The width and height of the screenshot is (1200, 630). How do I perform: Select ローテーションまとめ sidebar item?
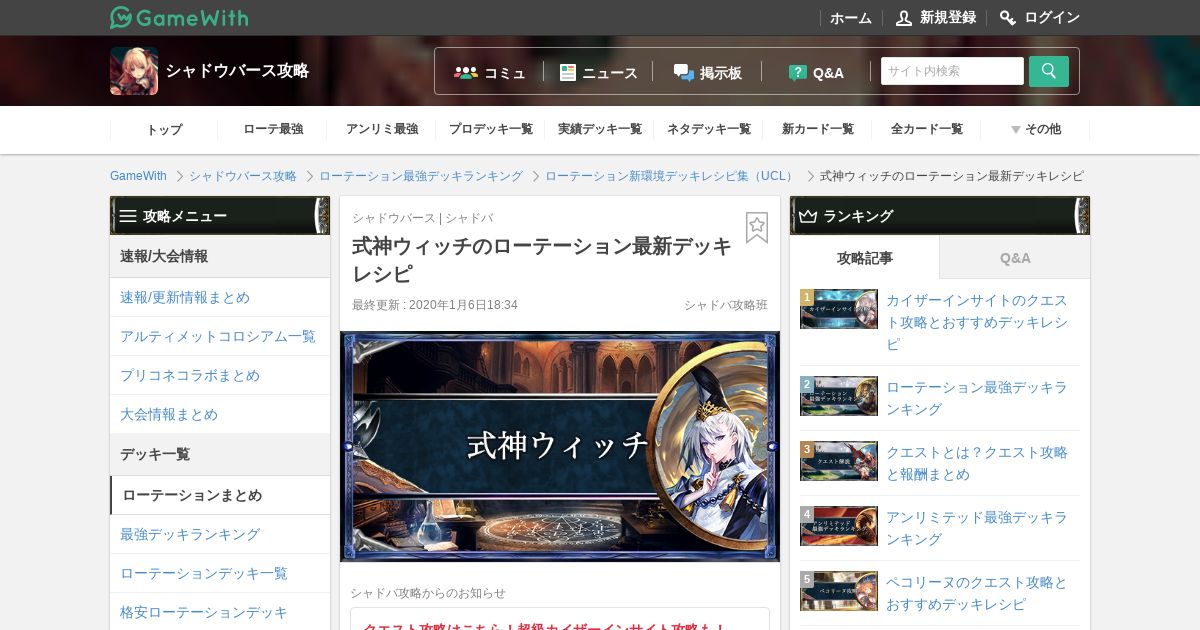tap(220, 495)
